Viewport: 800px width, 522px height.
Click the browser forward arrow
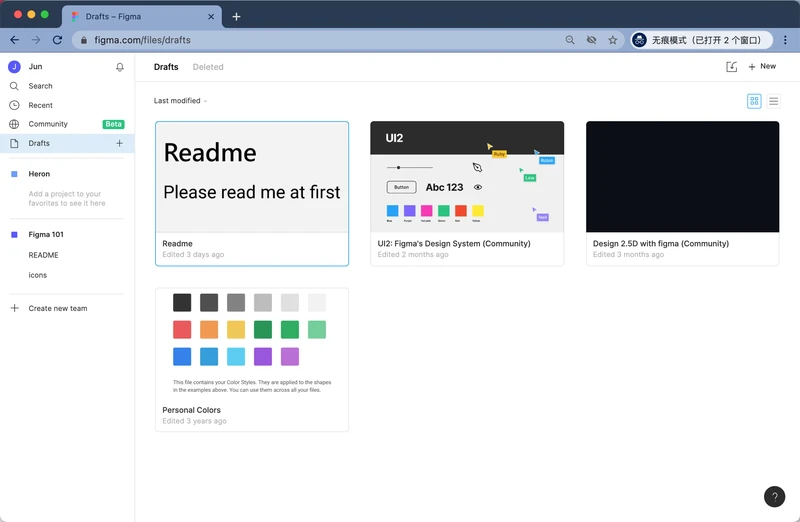pos(36,40)
